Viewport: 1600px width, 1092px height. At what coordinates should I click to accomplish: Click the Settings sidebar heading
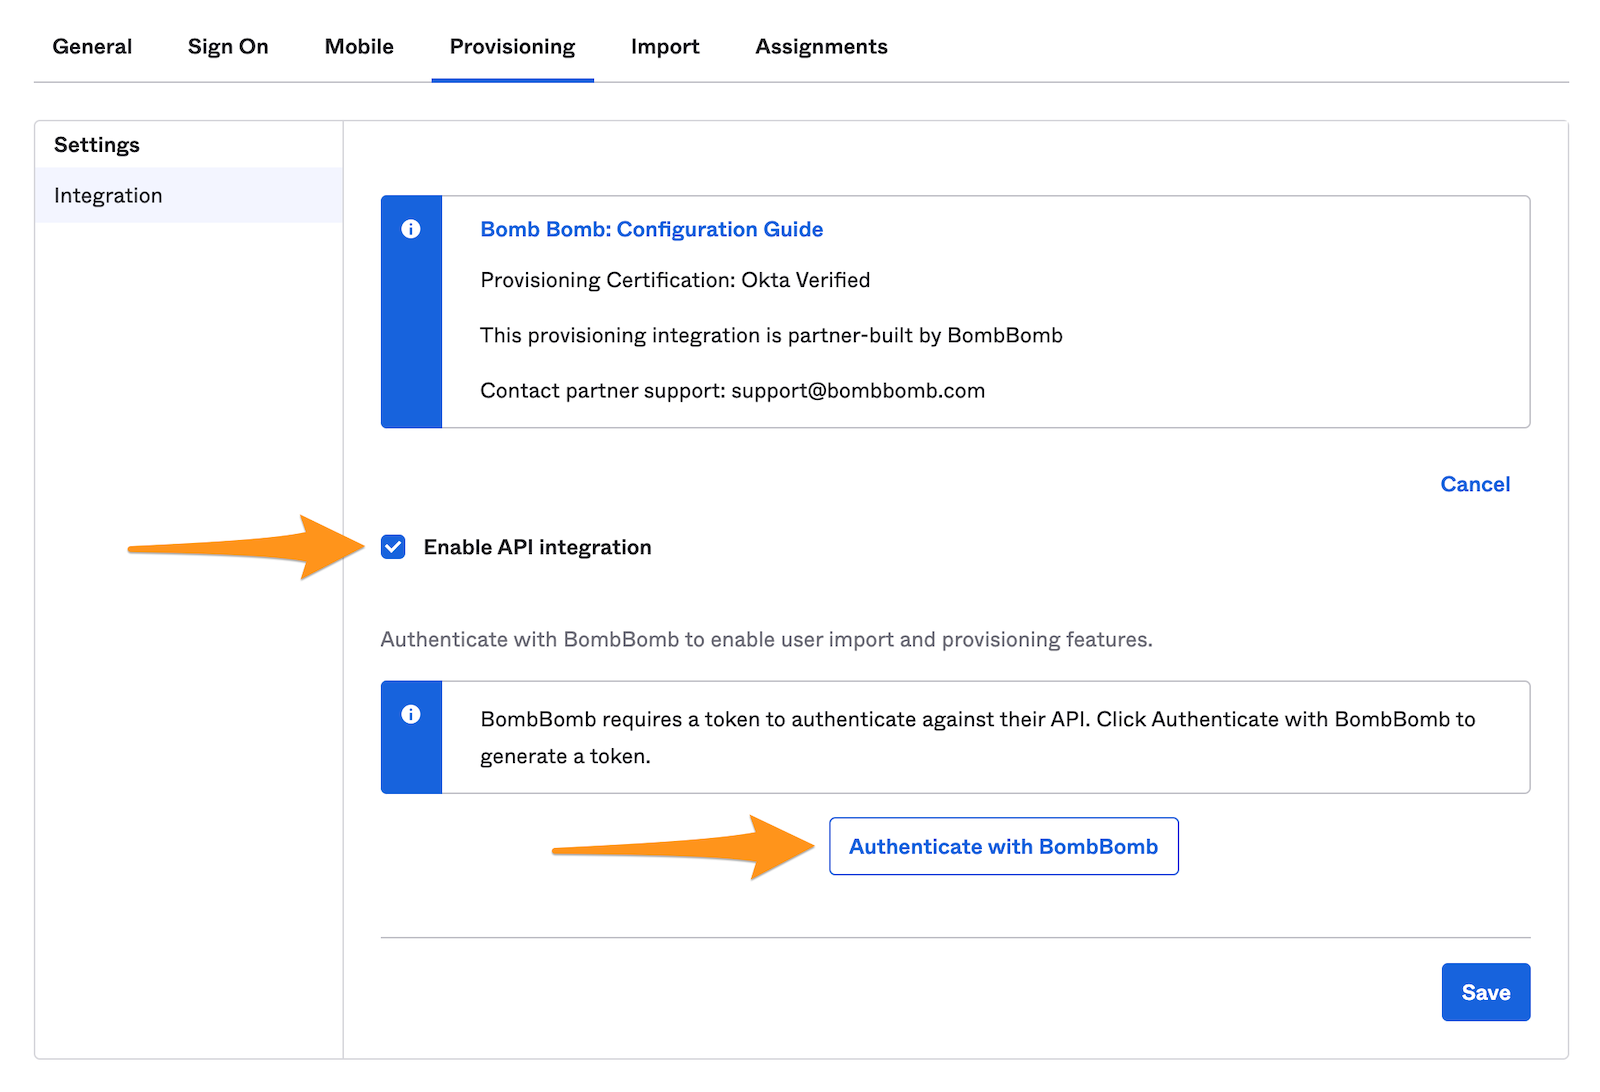97,145
